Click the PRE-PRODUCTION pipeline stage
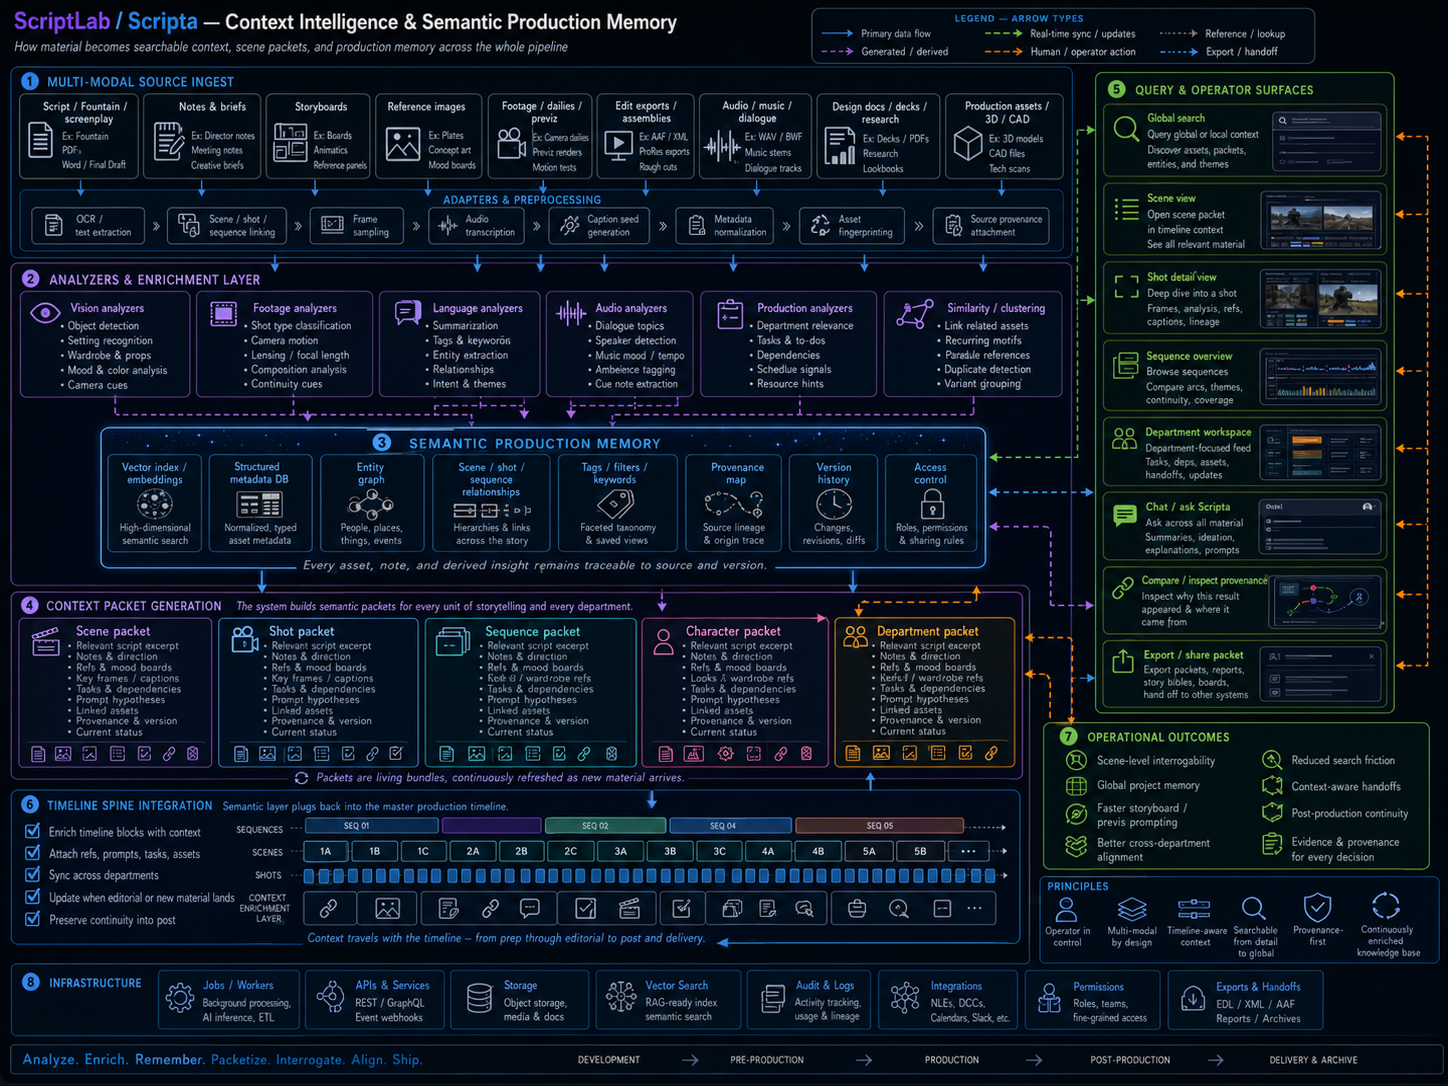 tap(767, 1059)
